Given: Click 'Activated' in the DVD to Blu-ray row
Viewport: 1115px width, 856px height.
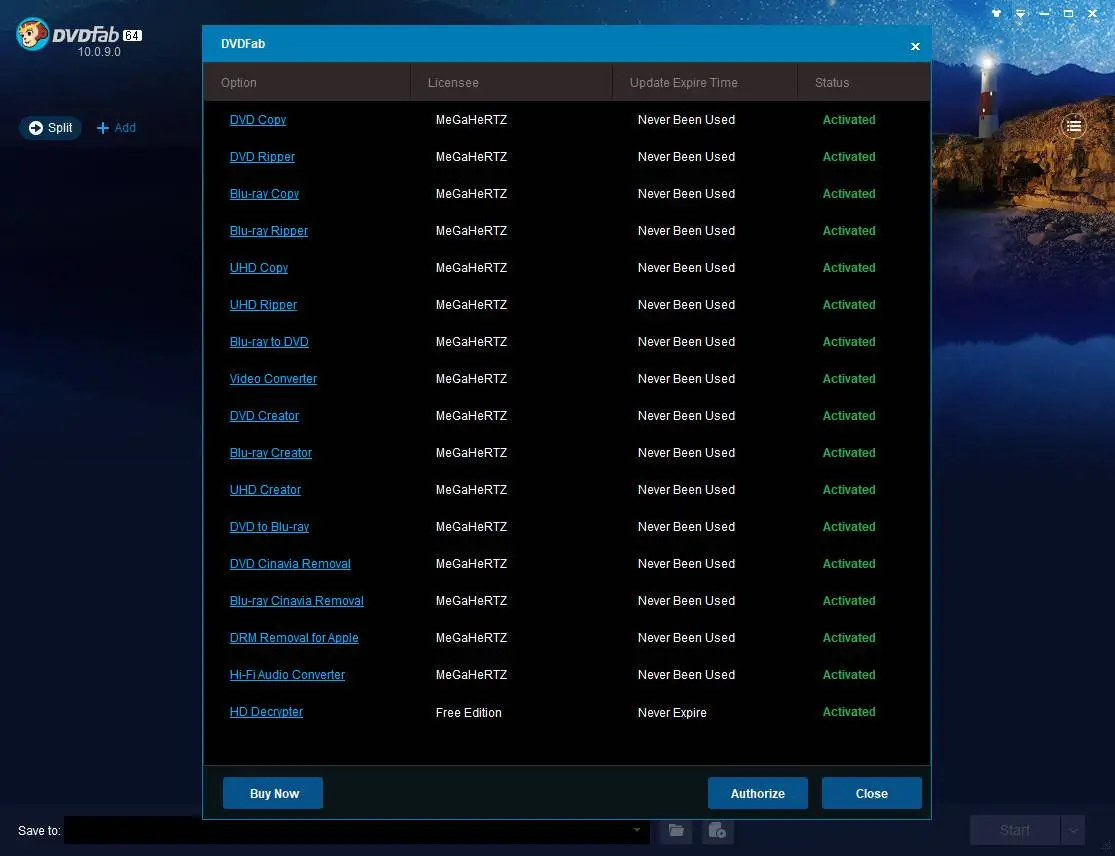Looking at the screenshot, I should 849,526.
